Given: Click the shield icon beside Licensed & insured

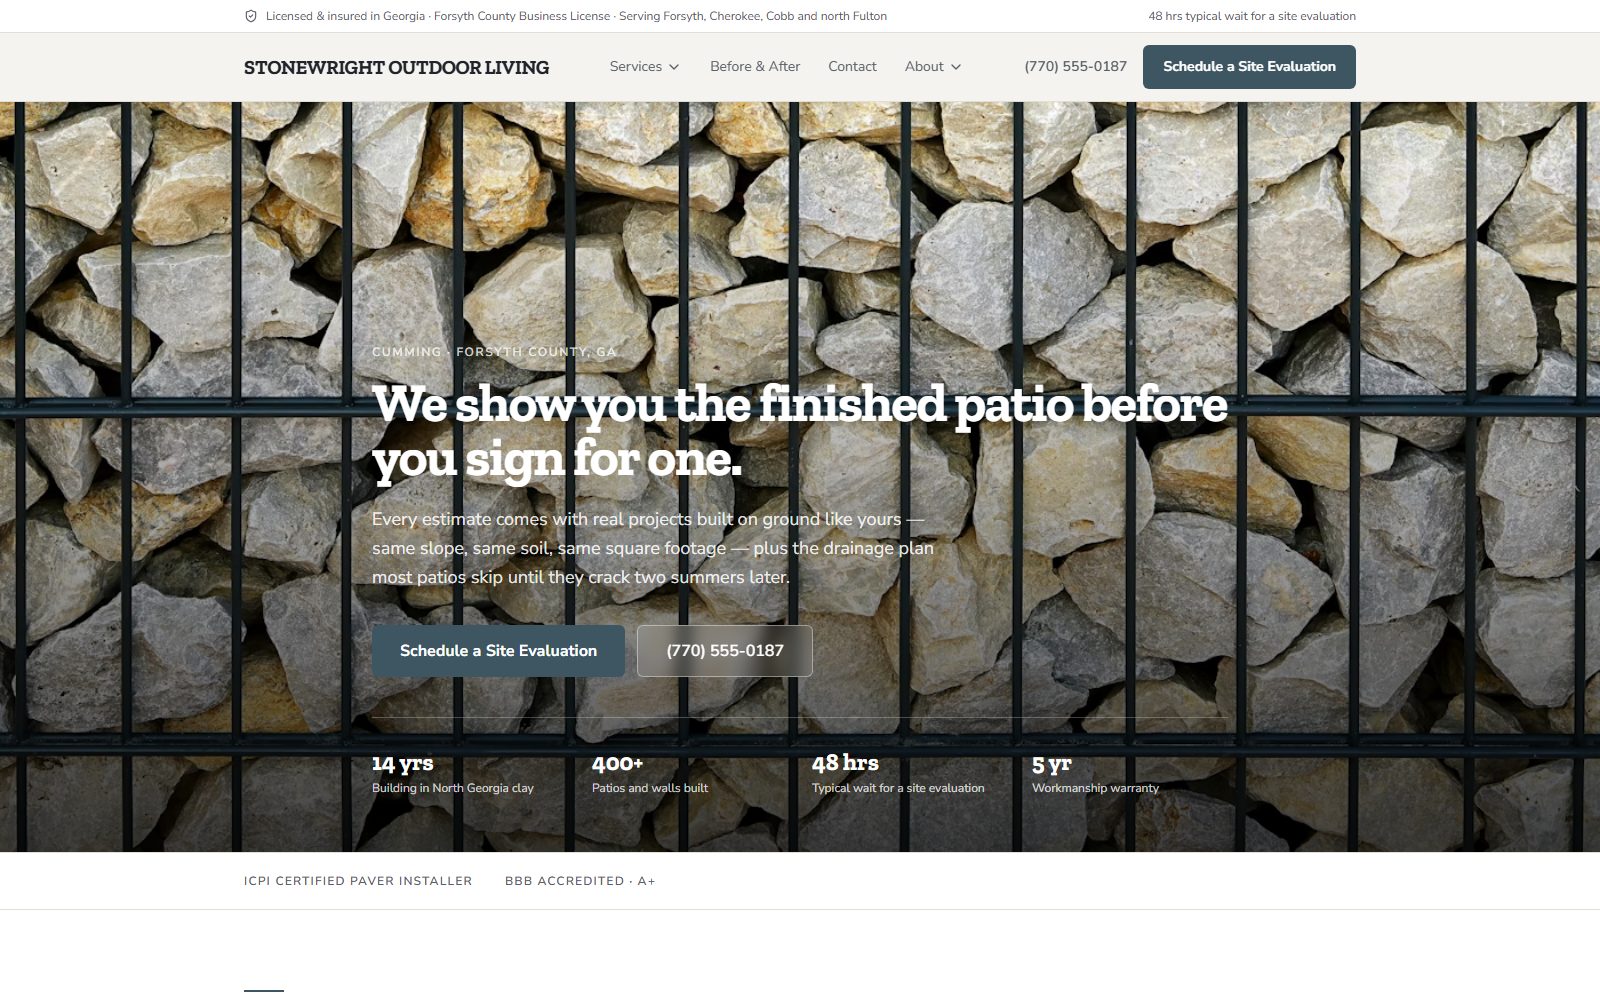Looking at the screenshot, I should coord(251,16).
